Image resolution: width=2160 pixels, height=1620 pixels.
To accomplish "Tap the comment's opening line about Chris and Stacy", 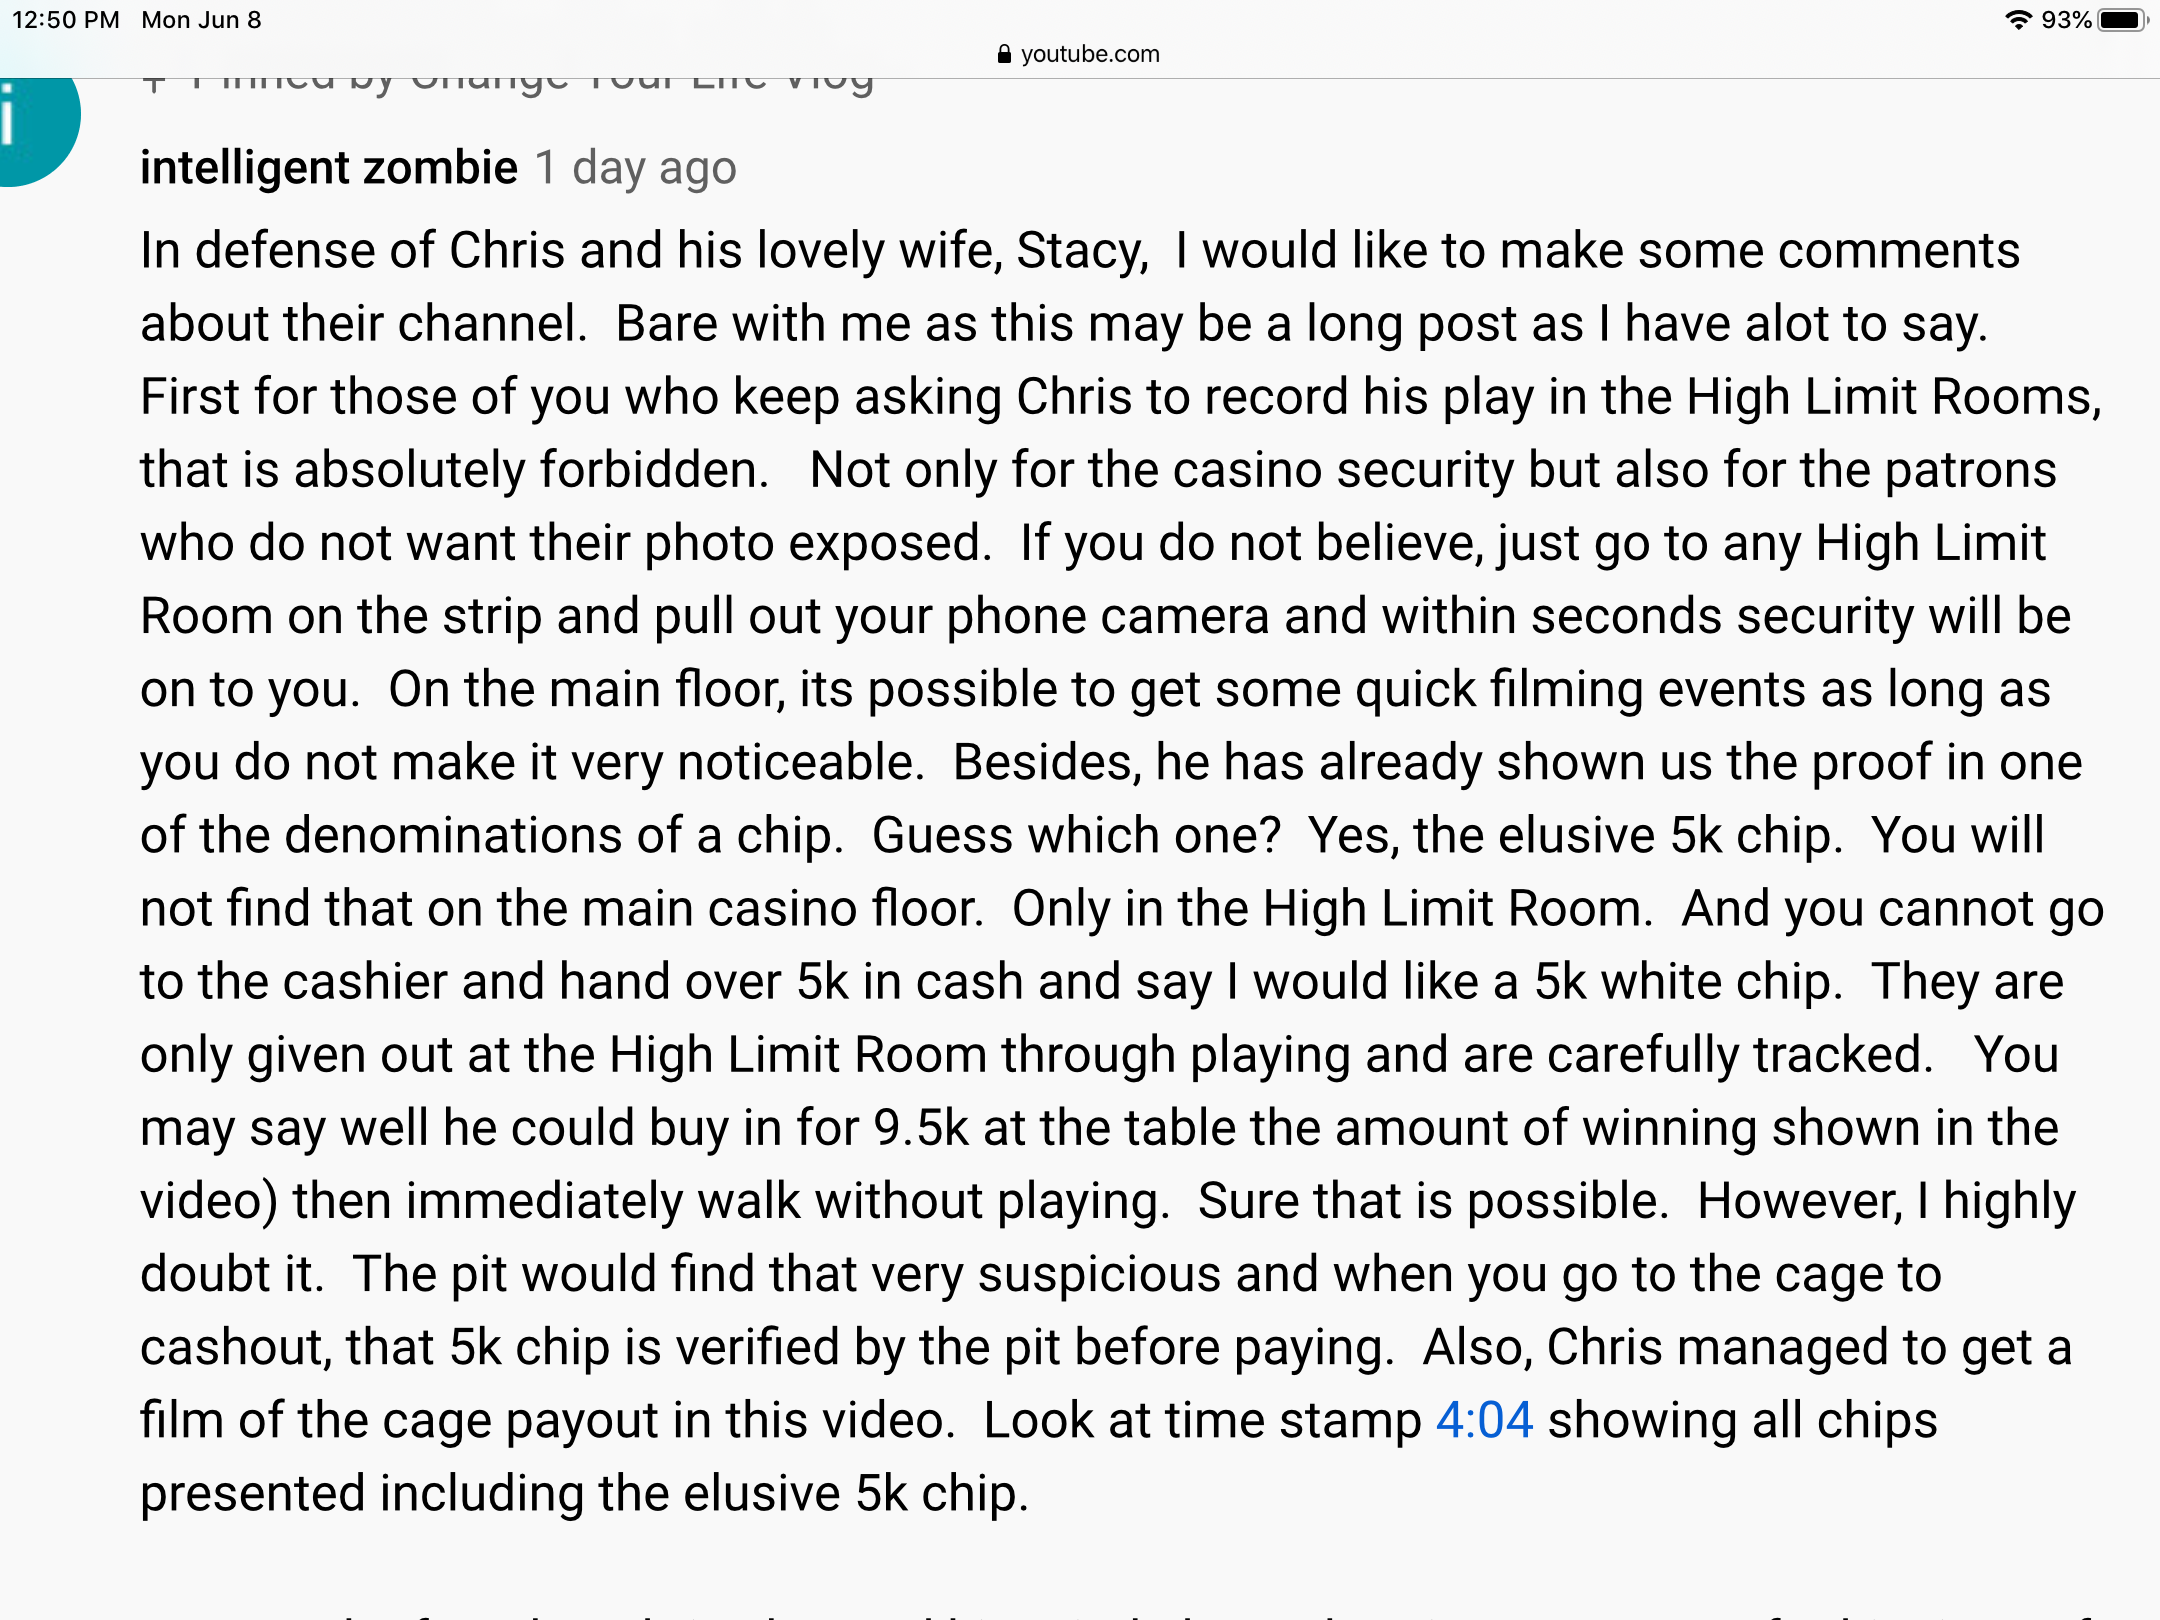I will tap(1080, 250).
